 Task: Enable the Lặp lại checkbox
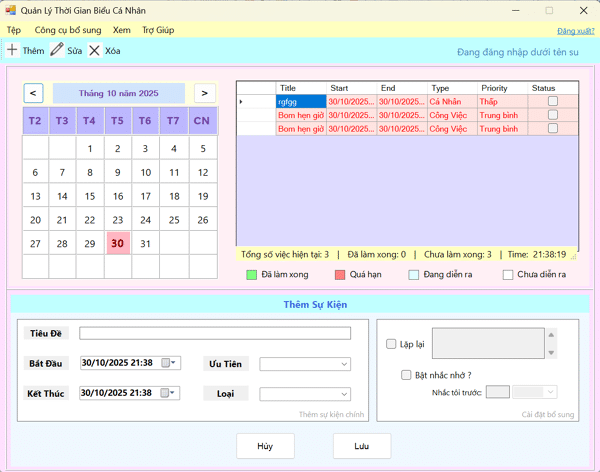pos(391,344)
